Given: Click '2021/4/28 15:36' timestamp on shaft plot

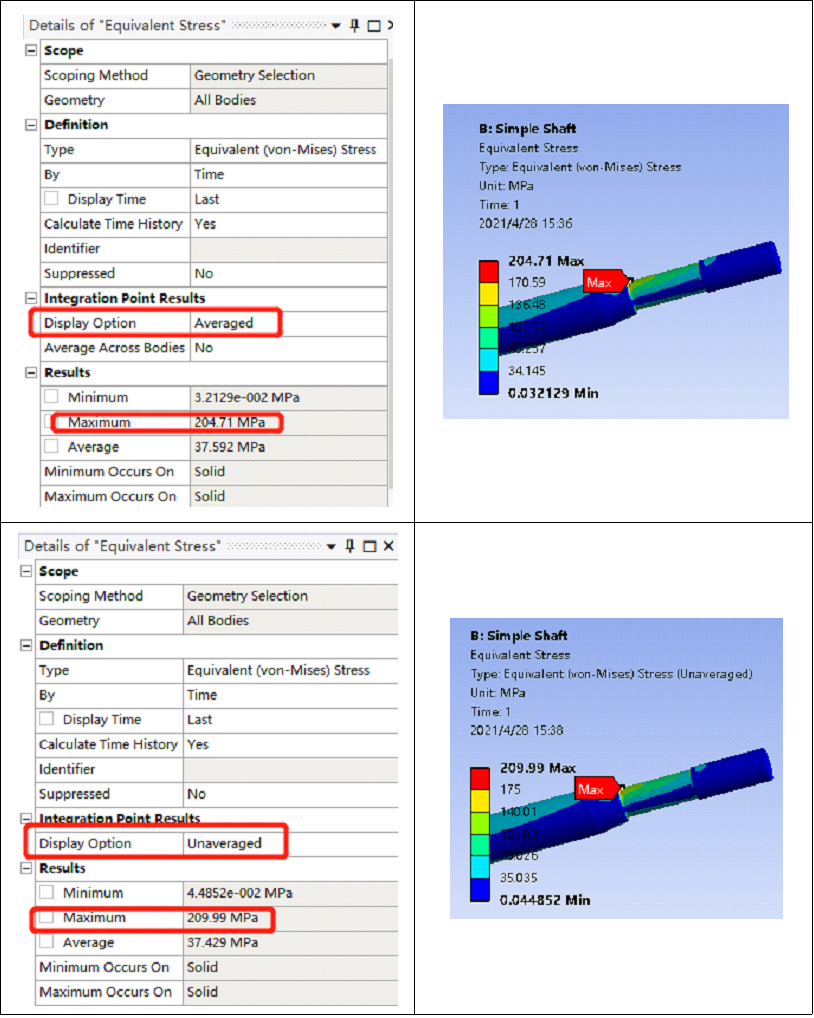Looking at the screenshot, I should coord(526,223).
